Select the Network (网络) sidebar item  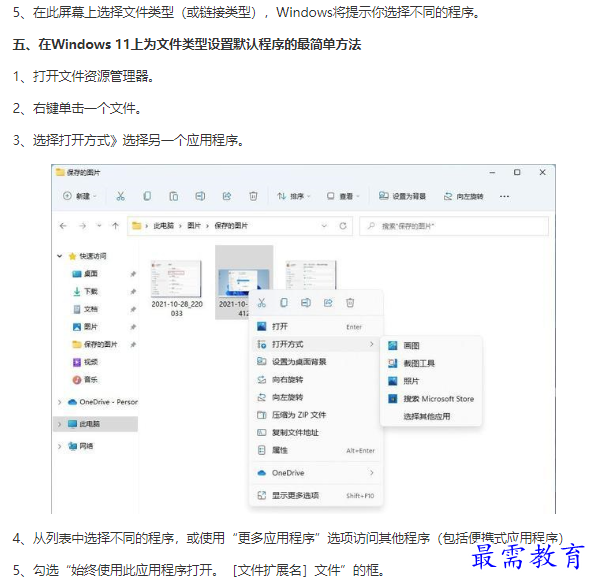coord(81,446)
